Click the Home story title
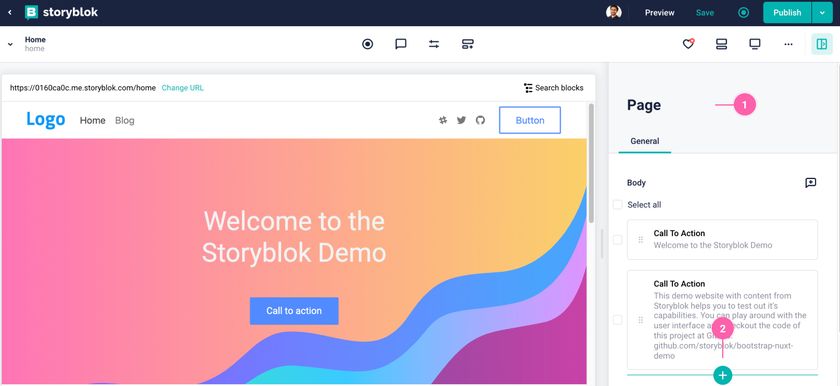The image size is (840, 386). point(35,40)
